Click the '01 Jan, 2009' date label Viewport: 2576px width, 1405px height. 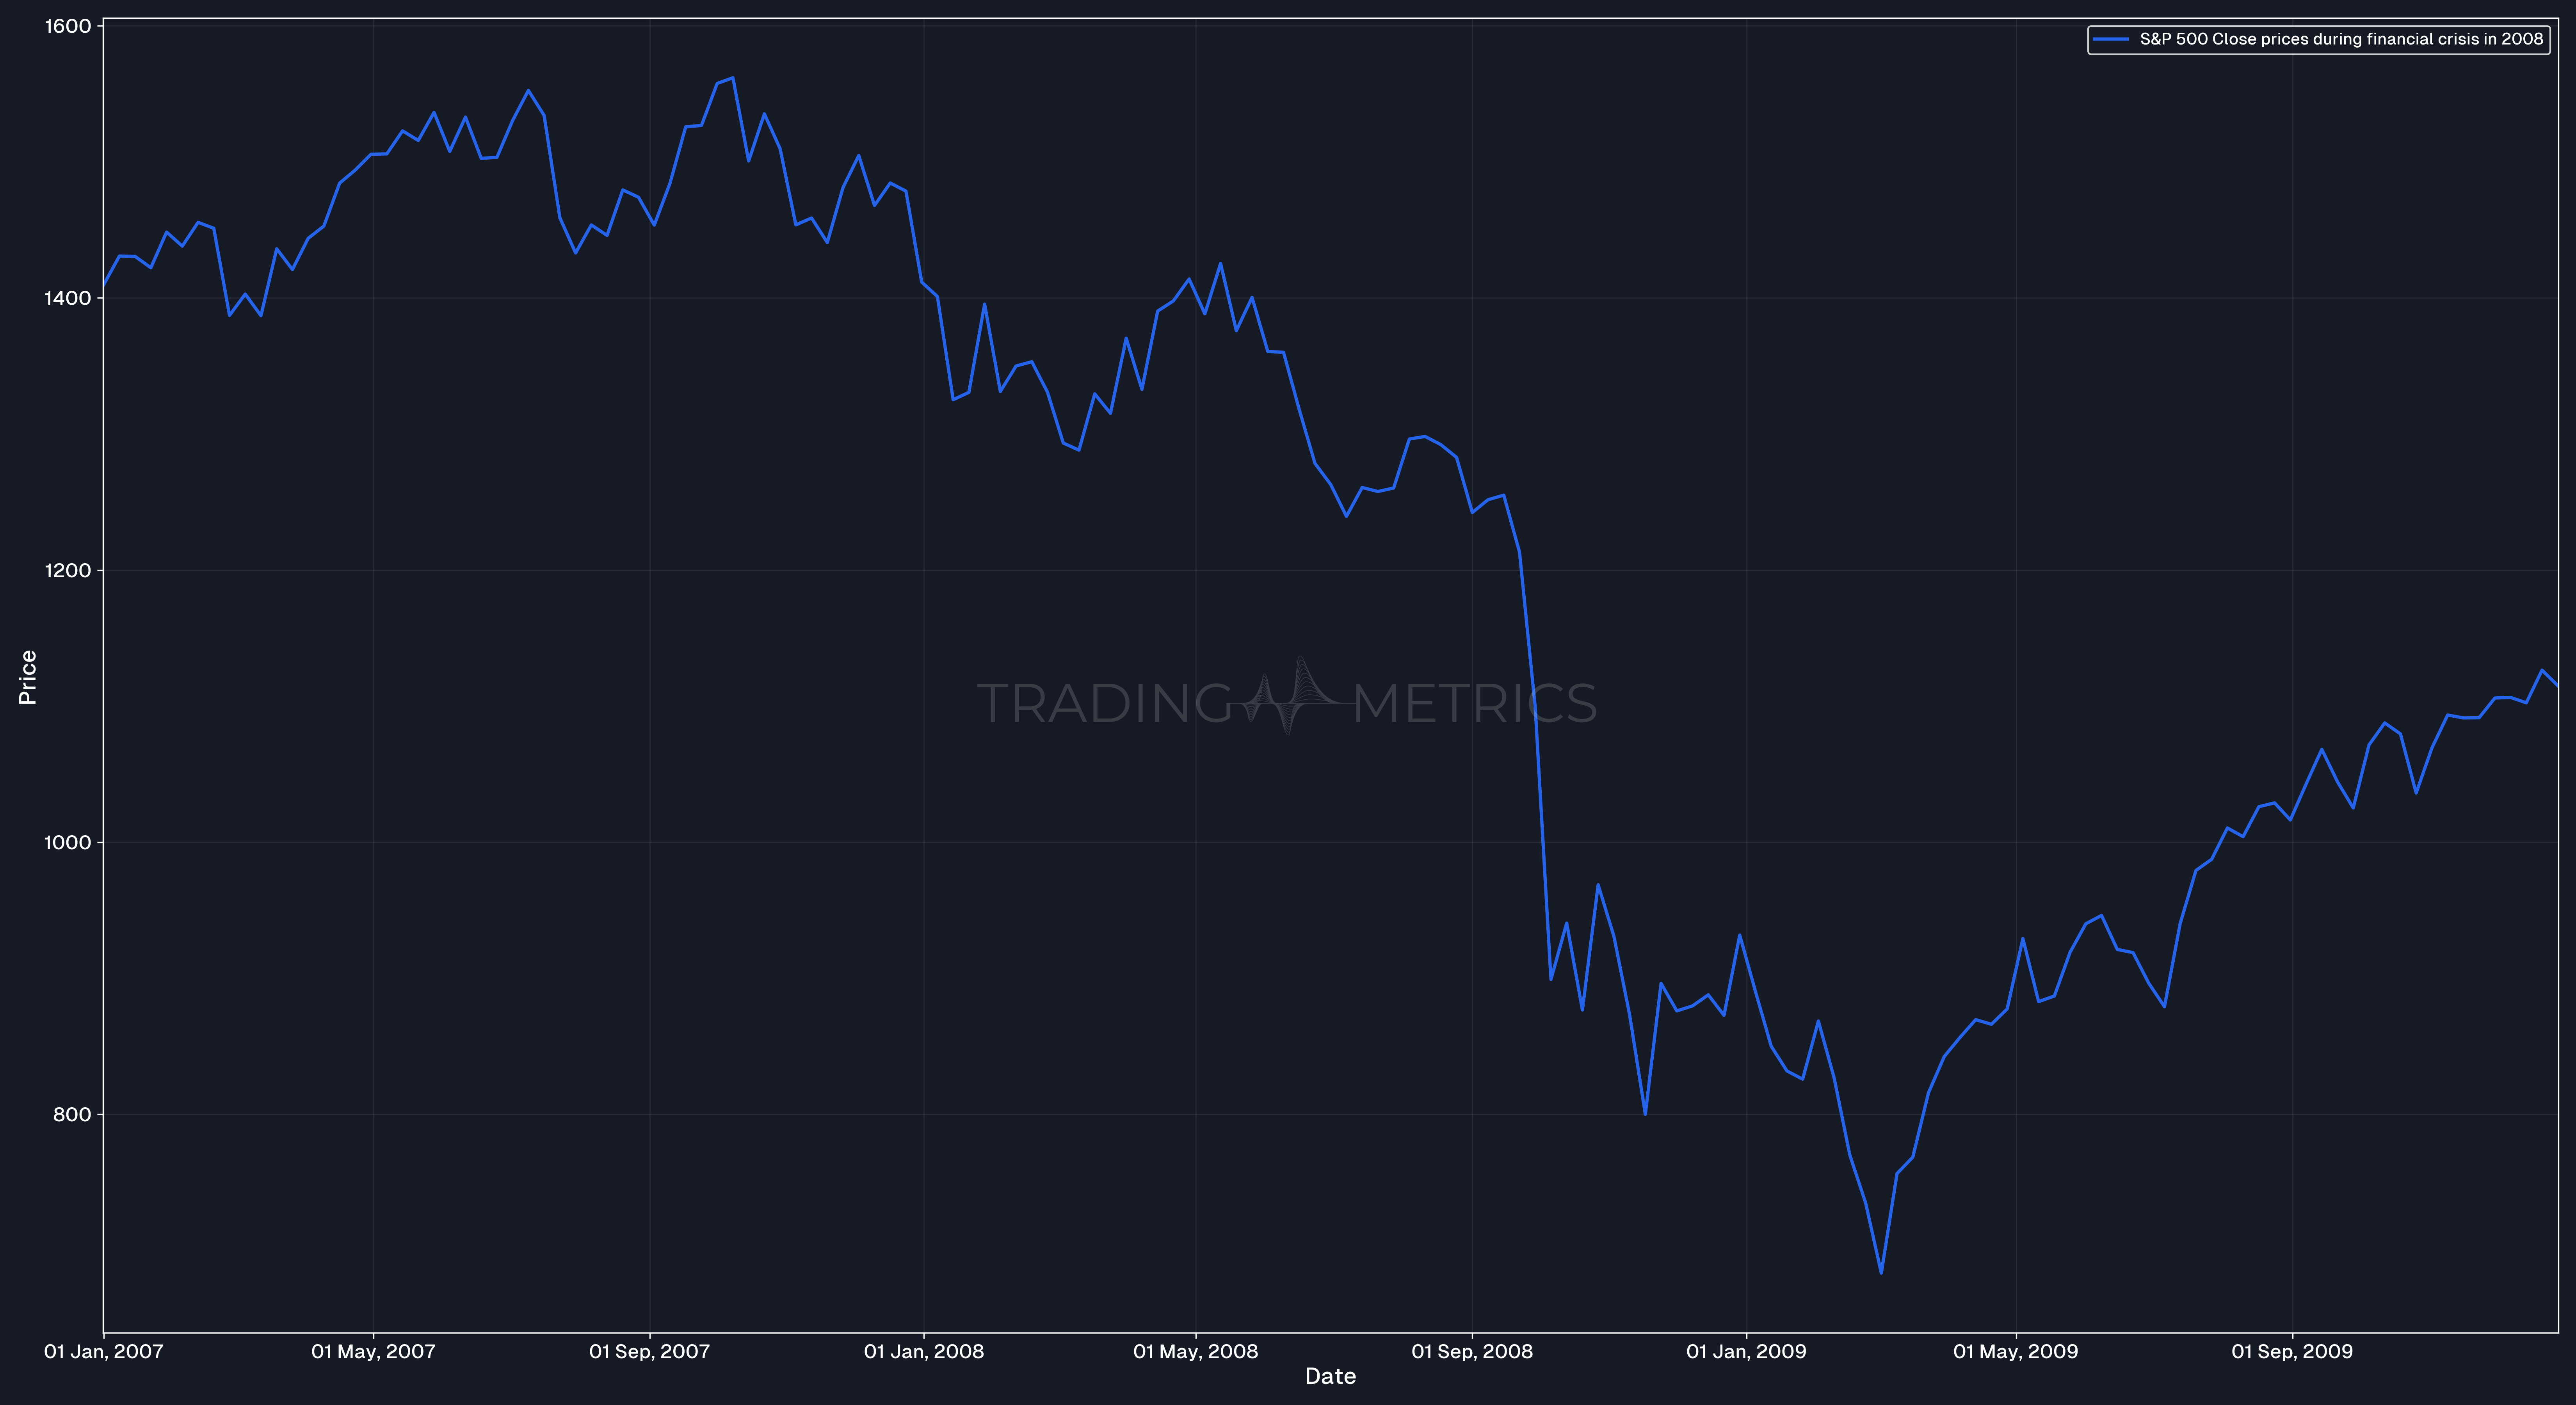[1746, 1351]
